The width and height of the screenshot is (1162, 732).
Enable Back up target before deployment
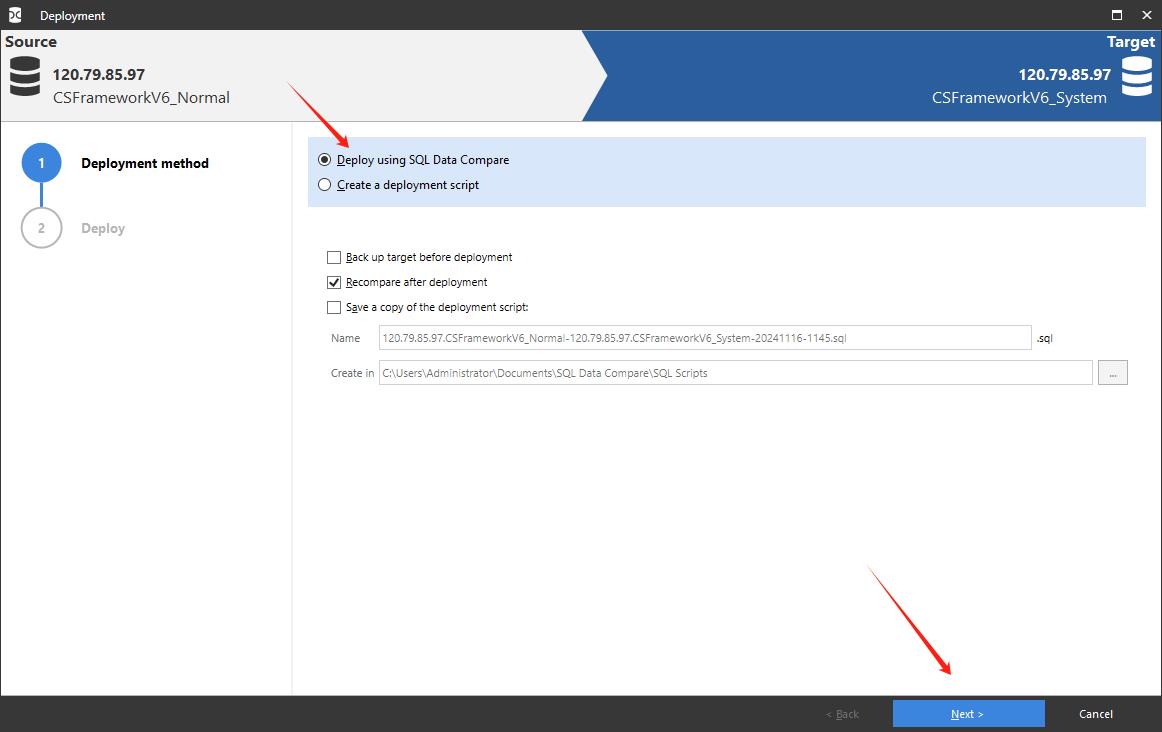pyautogui.click(x=334, y=257)
